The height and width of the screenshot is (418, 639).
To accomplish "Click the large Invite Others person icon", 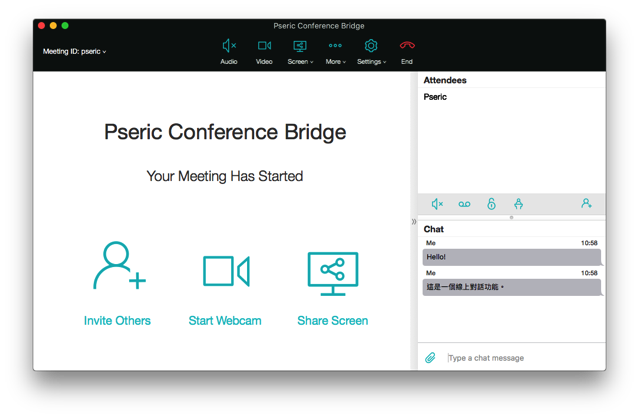I will [x=119, y=266].
